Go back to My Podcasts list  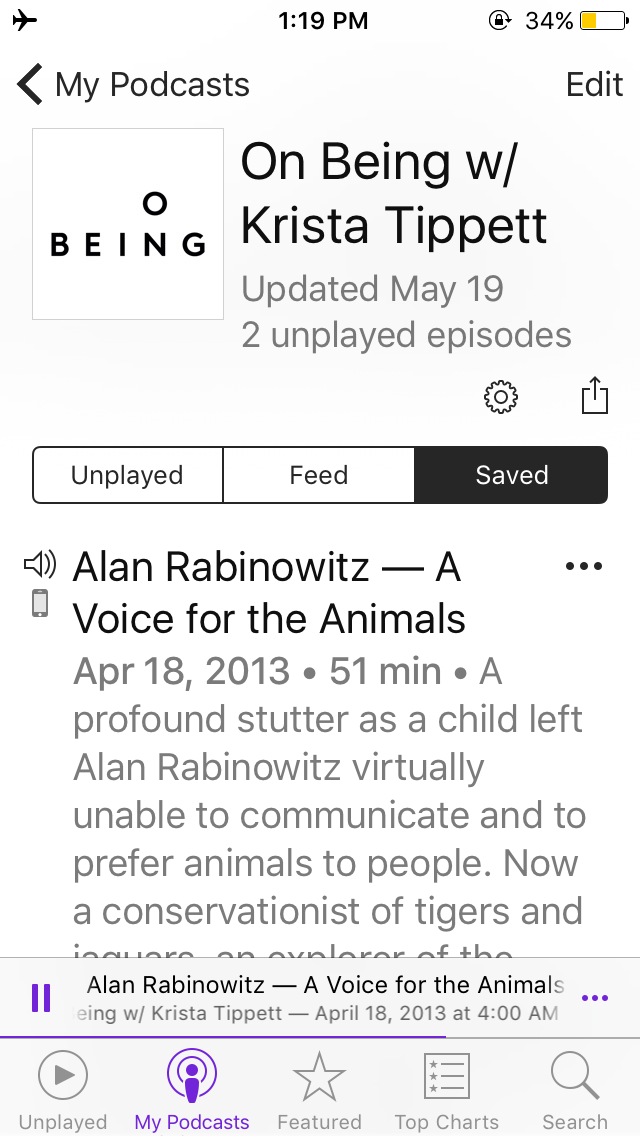point(134,85)
